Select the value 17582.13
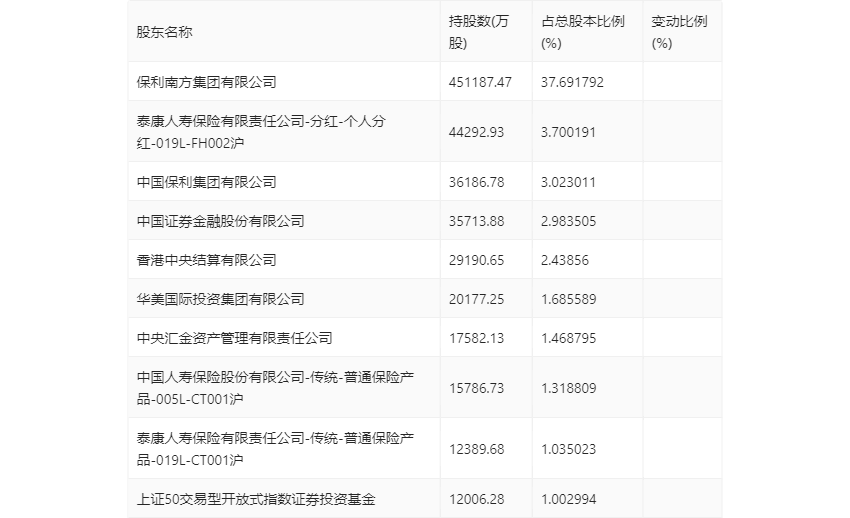 click(476, 338)
